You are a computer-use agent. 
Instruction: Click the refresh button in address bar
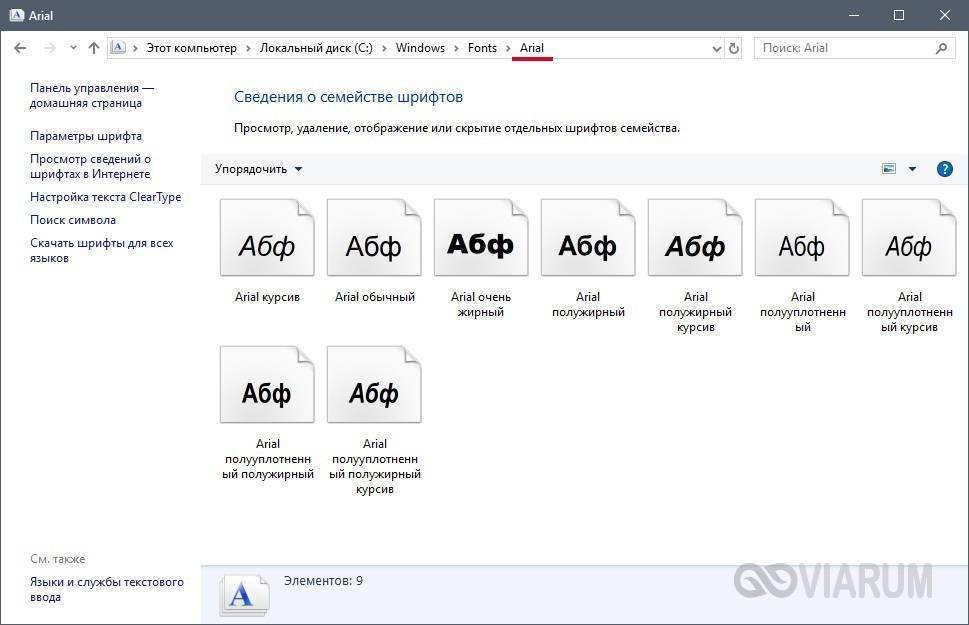pos(734,48)
